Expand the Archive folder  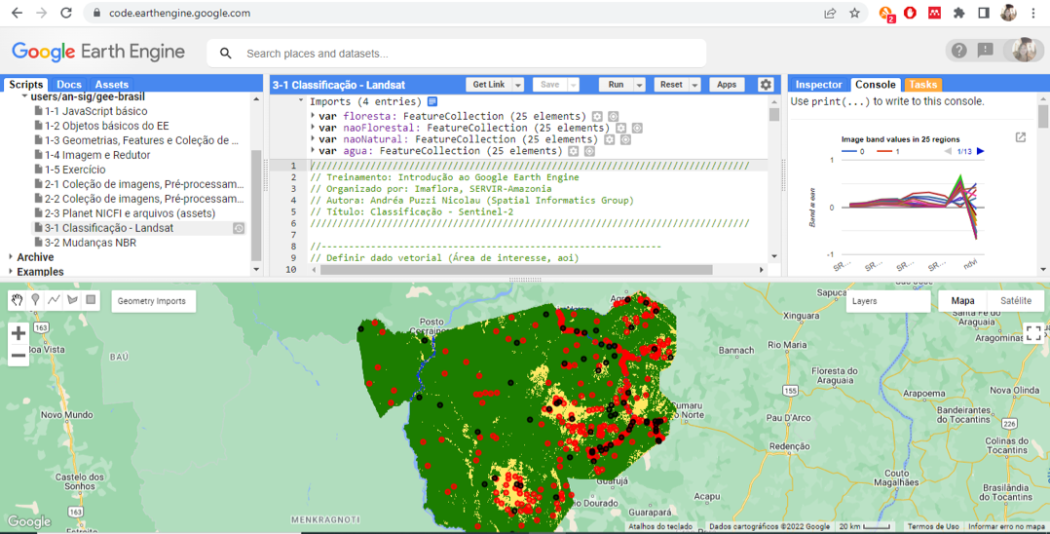tap(11, 257)
